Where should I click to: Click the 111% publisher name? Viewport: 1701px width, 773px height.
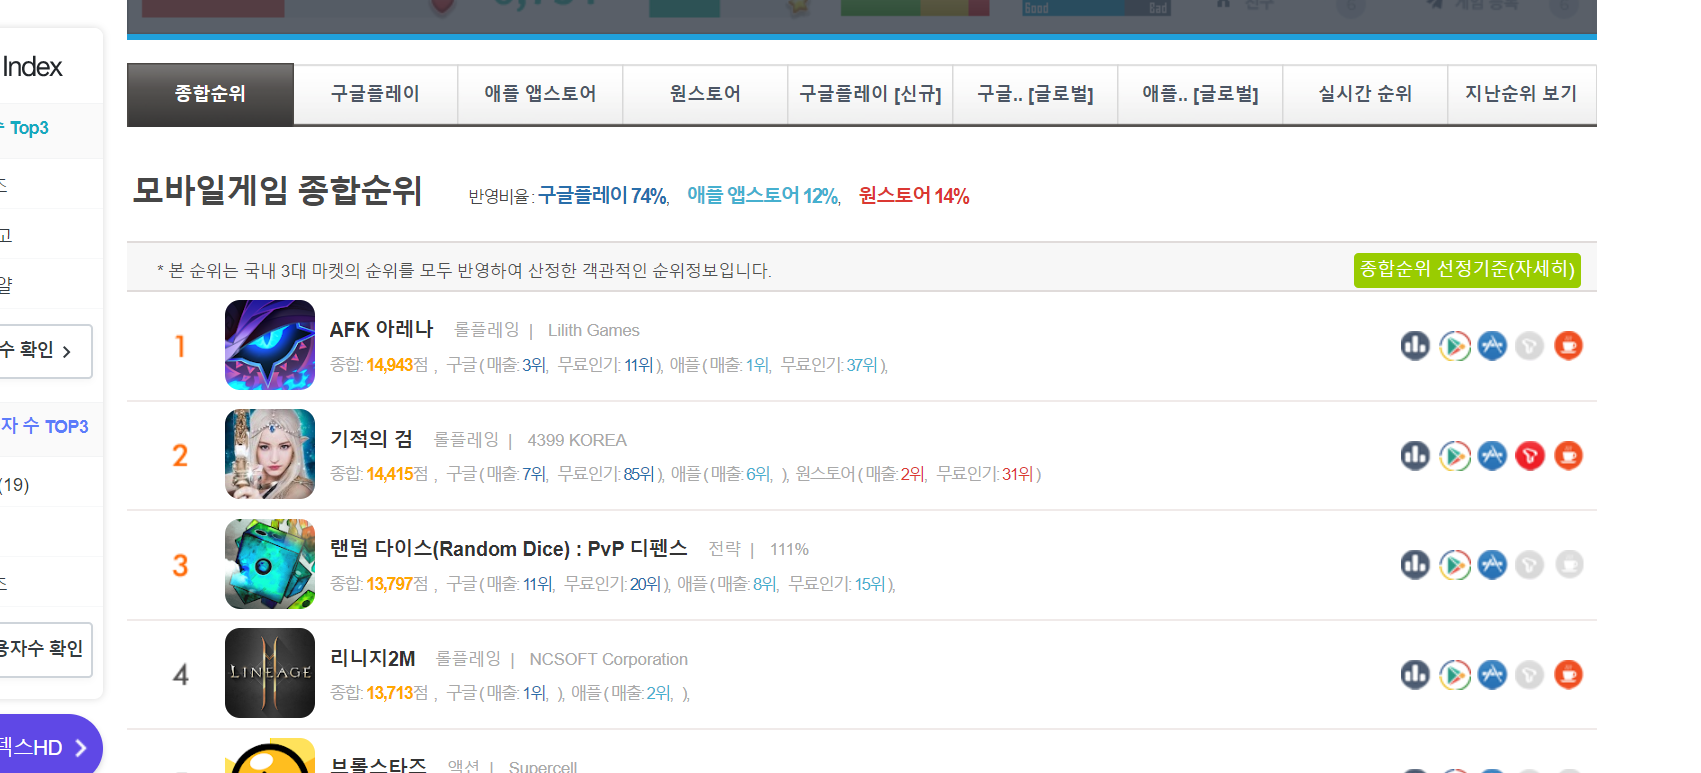pyautogui.click(x=789, y=549)
